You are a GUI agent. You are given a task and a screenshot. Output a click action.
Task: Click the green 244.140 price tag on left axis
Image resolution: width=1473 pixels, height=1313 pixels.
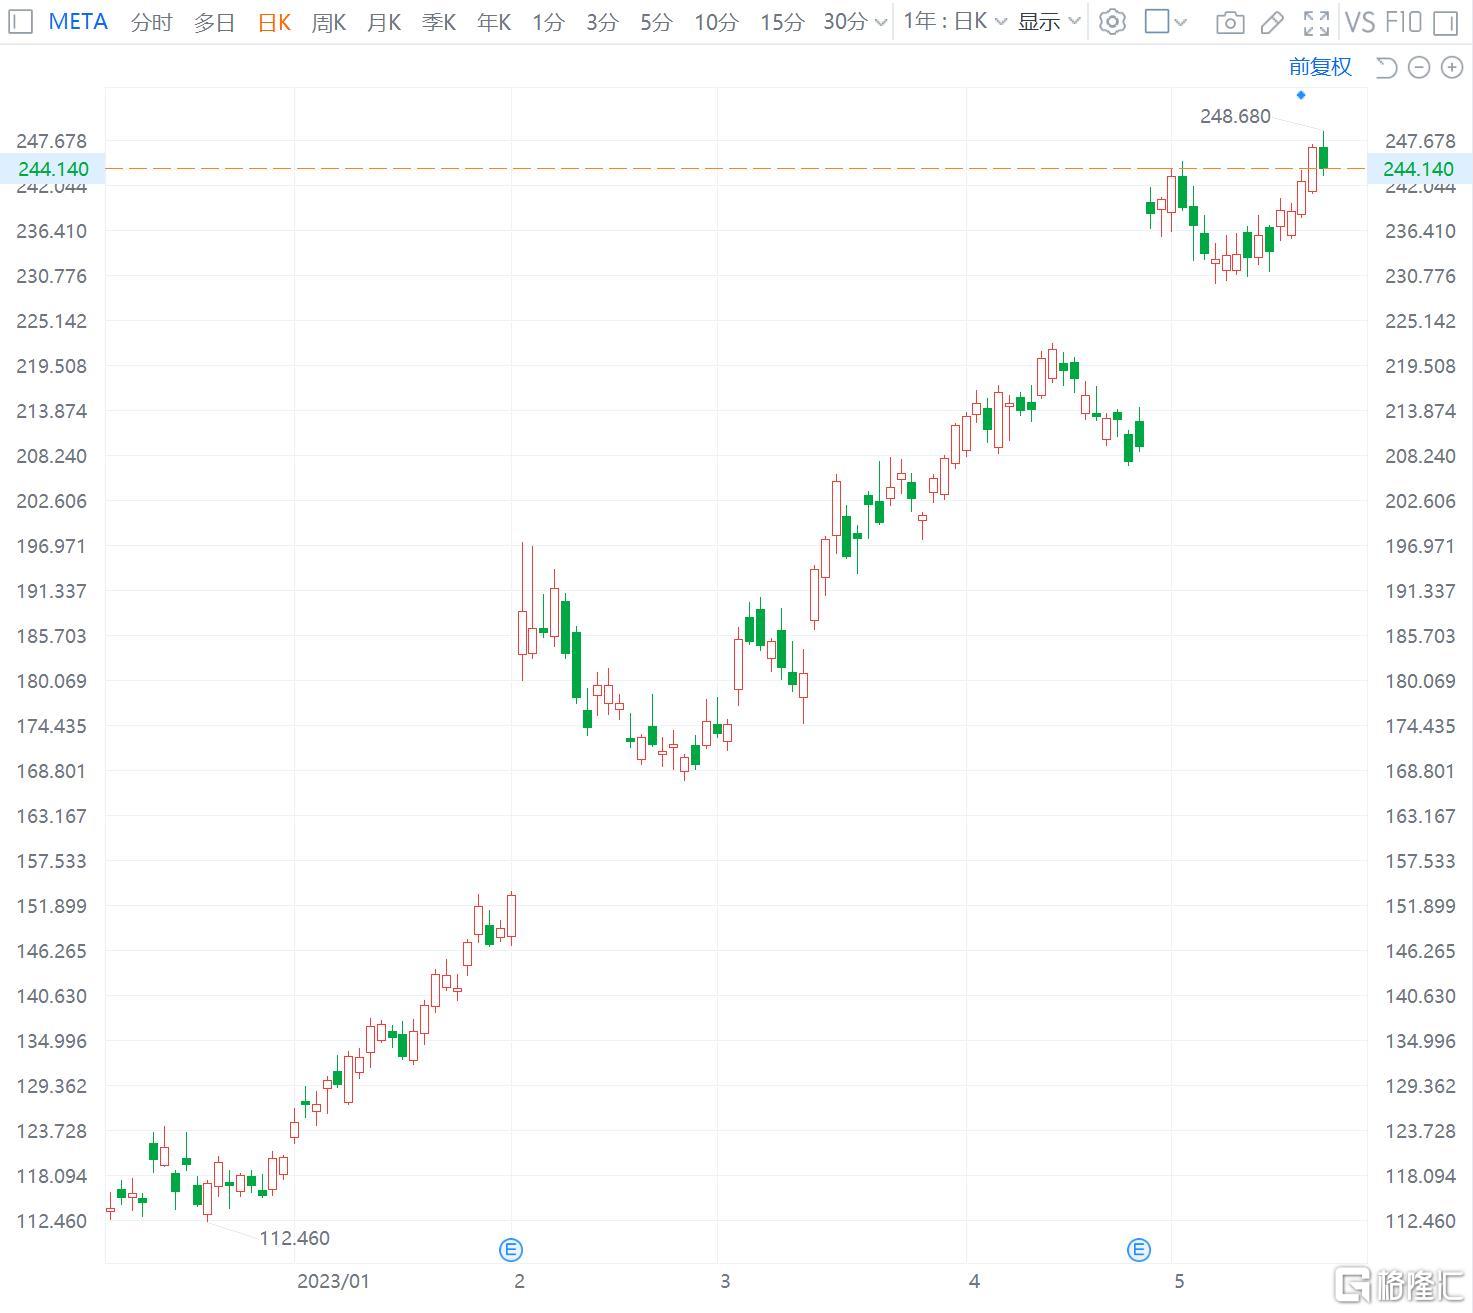(53, 169)
